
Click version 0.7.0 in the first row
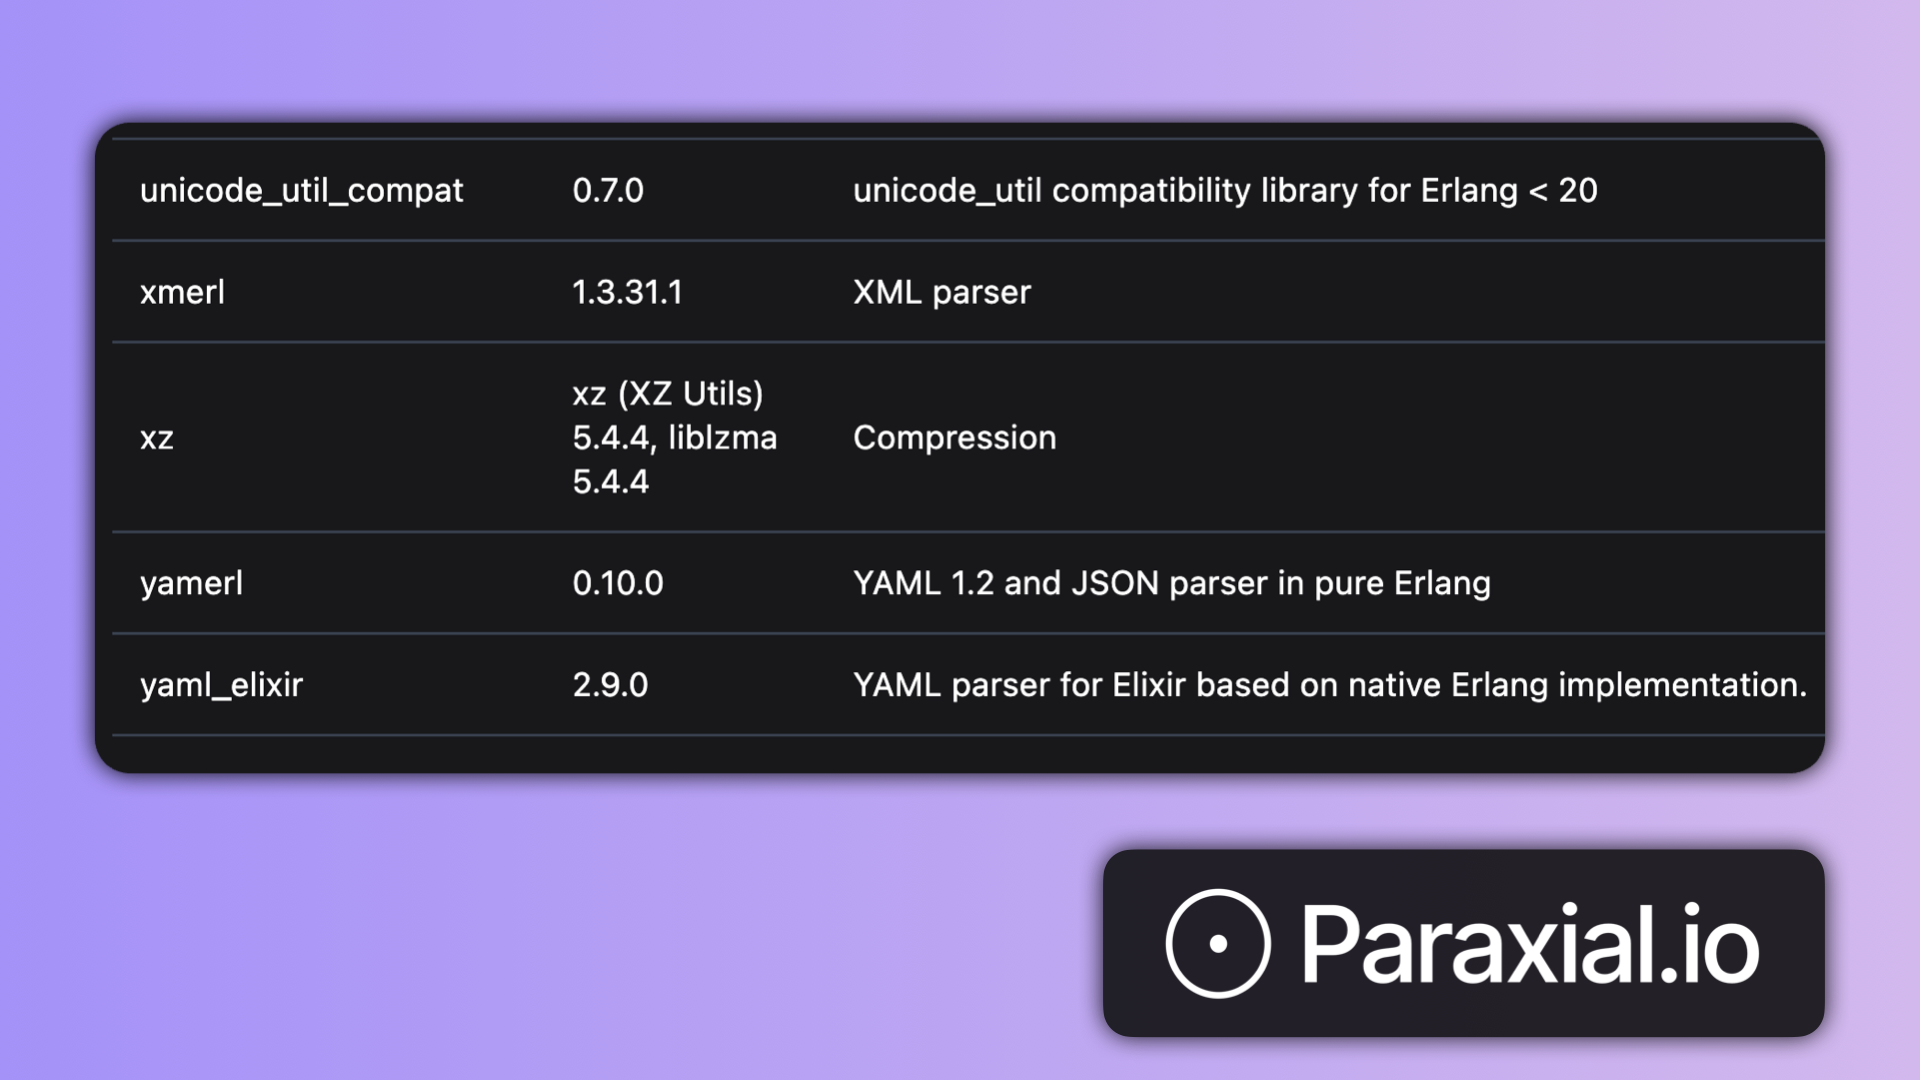[608, 190]
